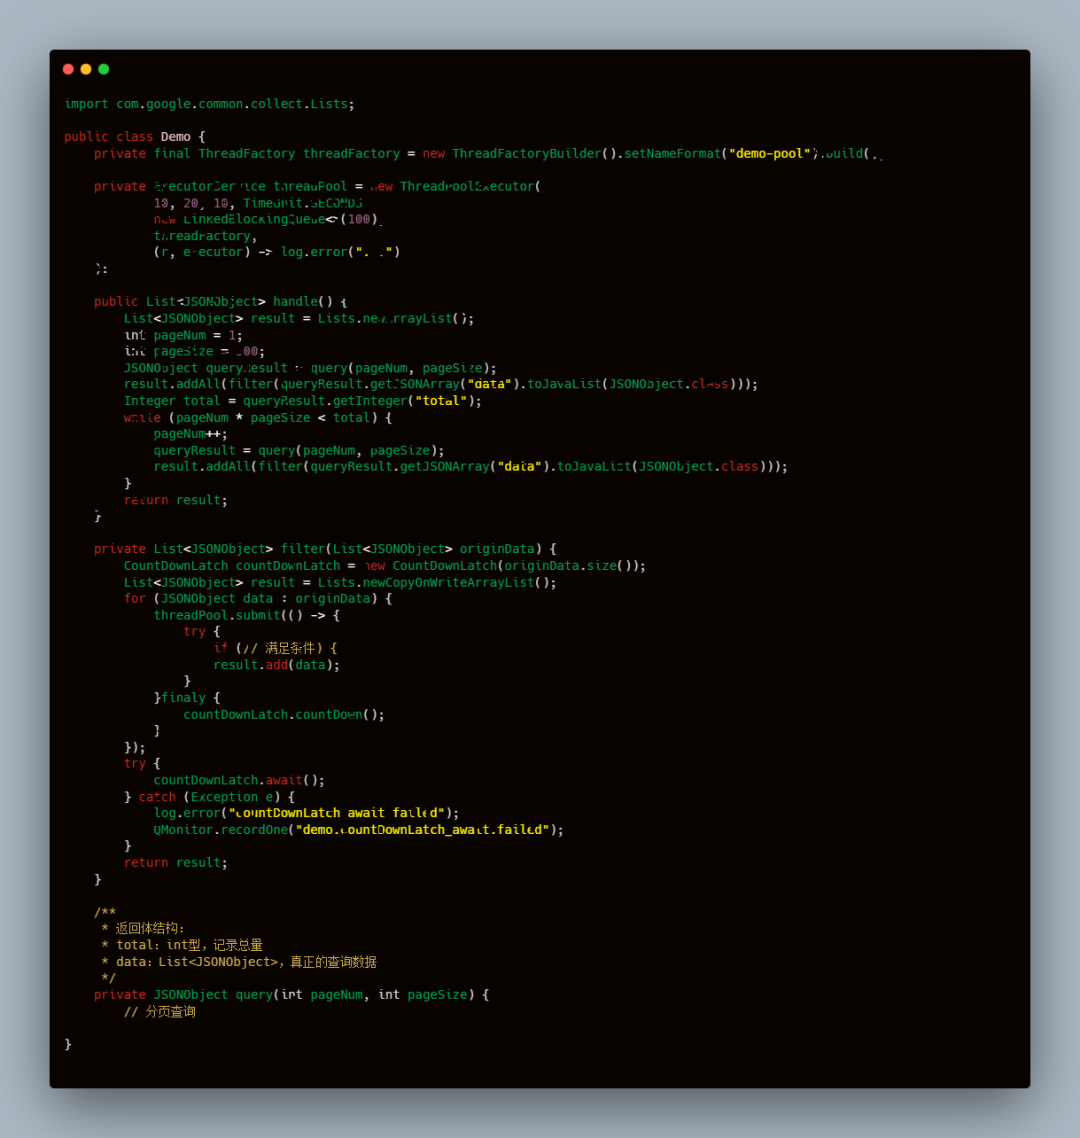Screen dimensions: 1080x1138
Task: Click '10, 20, 10, TimeUnit.SECONDS' line
Action: coord(258,203)
